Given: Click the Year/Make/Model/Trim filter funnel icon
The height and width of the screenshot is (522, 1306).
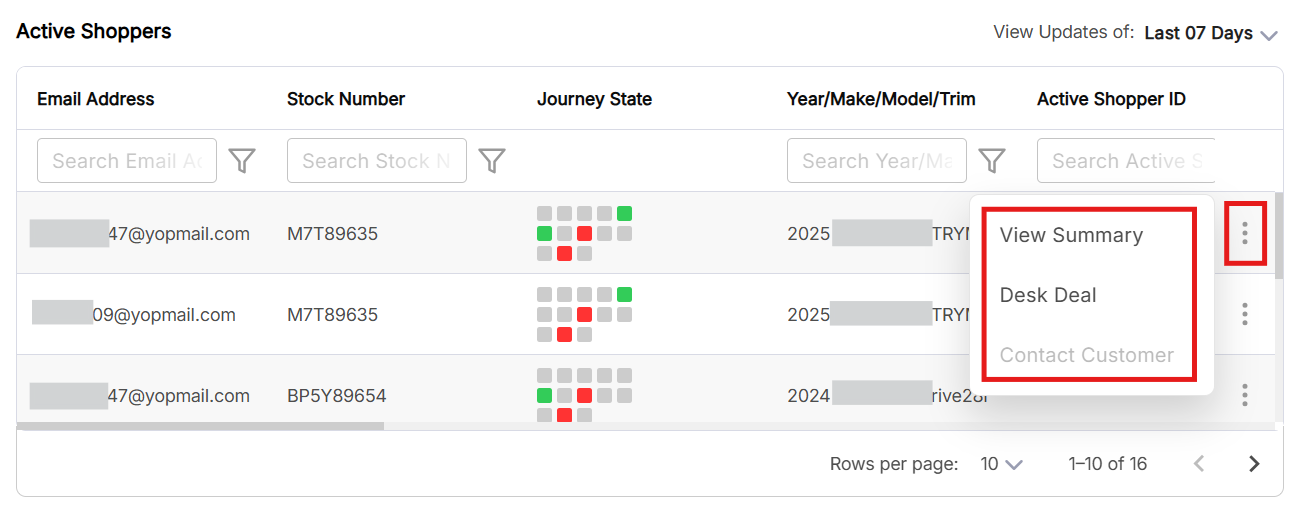Looking at the screenshot, I should coord(991,160).
